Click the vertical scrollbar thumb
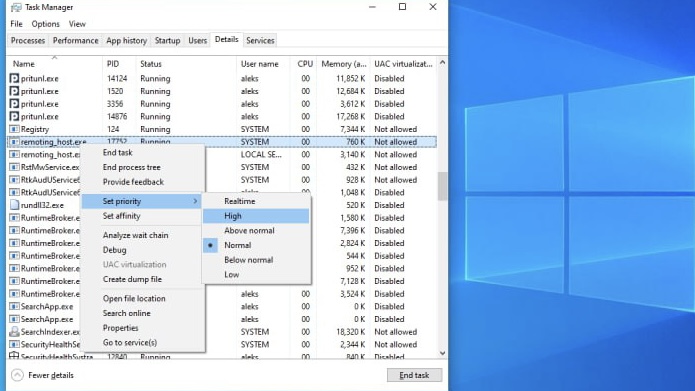695x391 pixels. point(442,186)
